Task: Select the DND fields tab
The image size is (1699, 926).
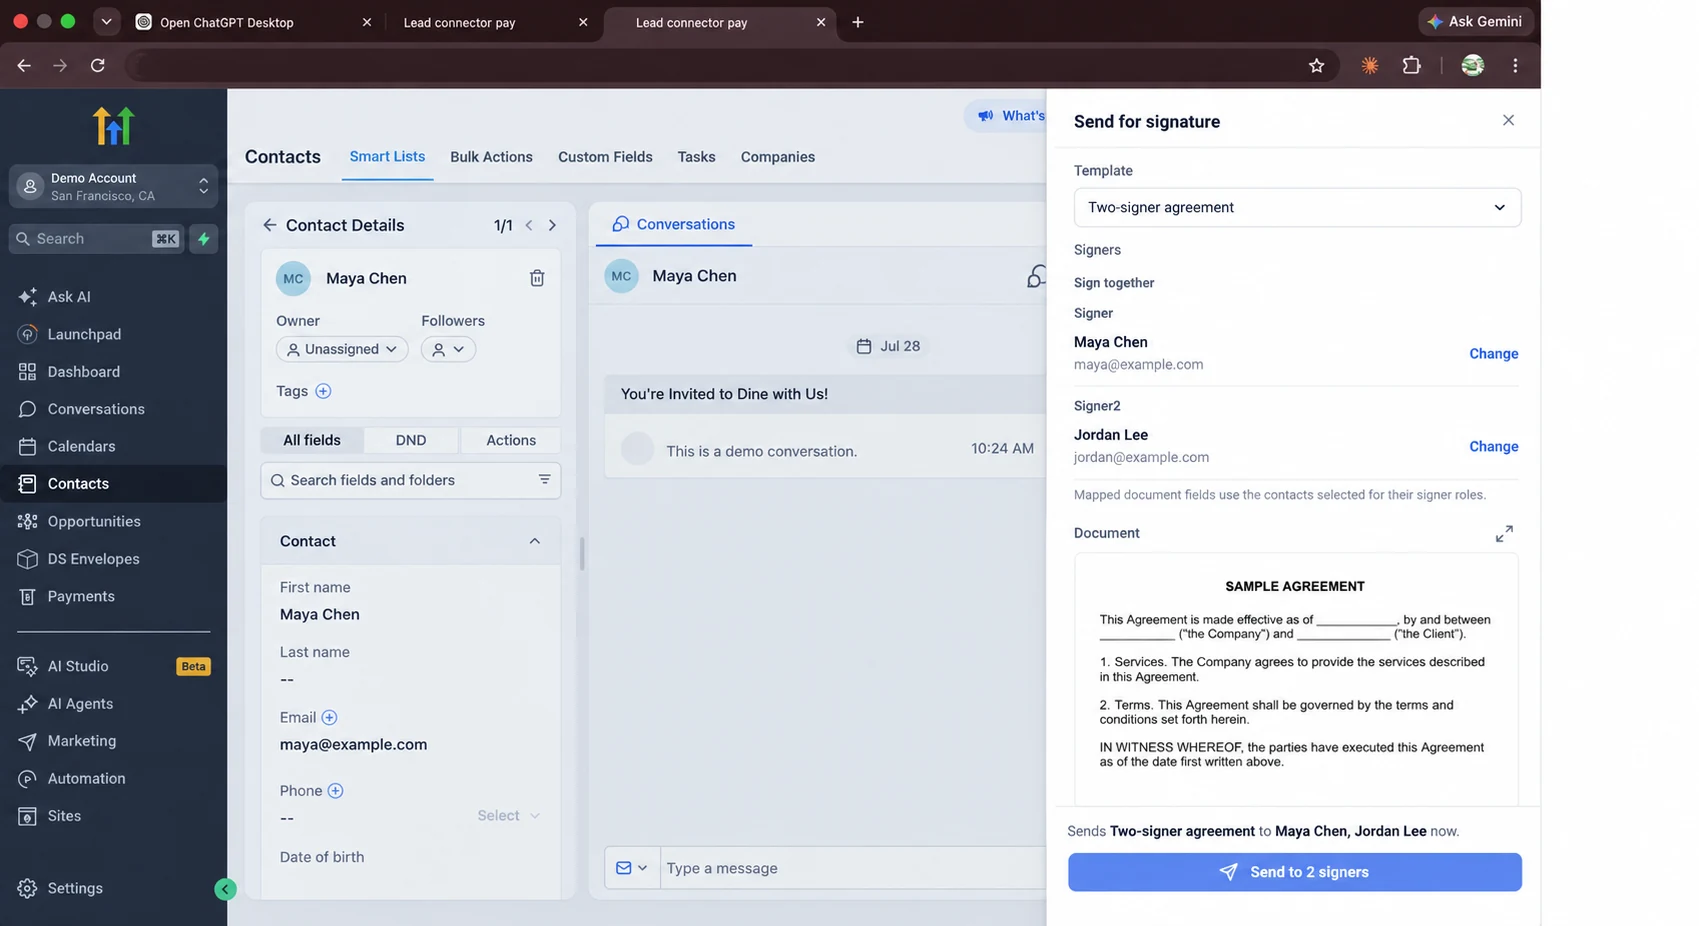Action: pyautogui.click(x=411, y=440)
